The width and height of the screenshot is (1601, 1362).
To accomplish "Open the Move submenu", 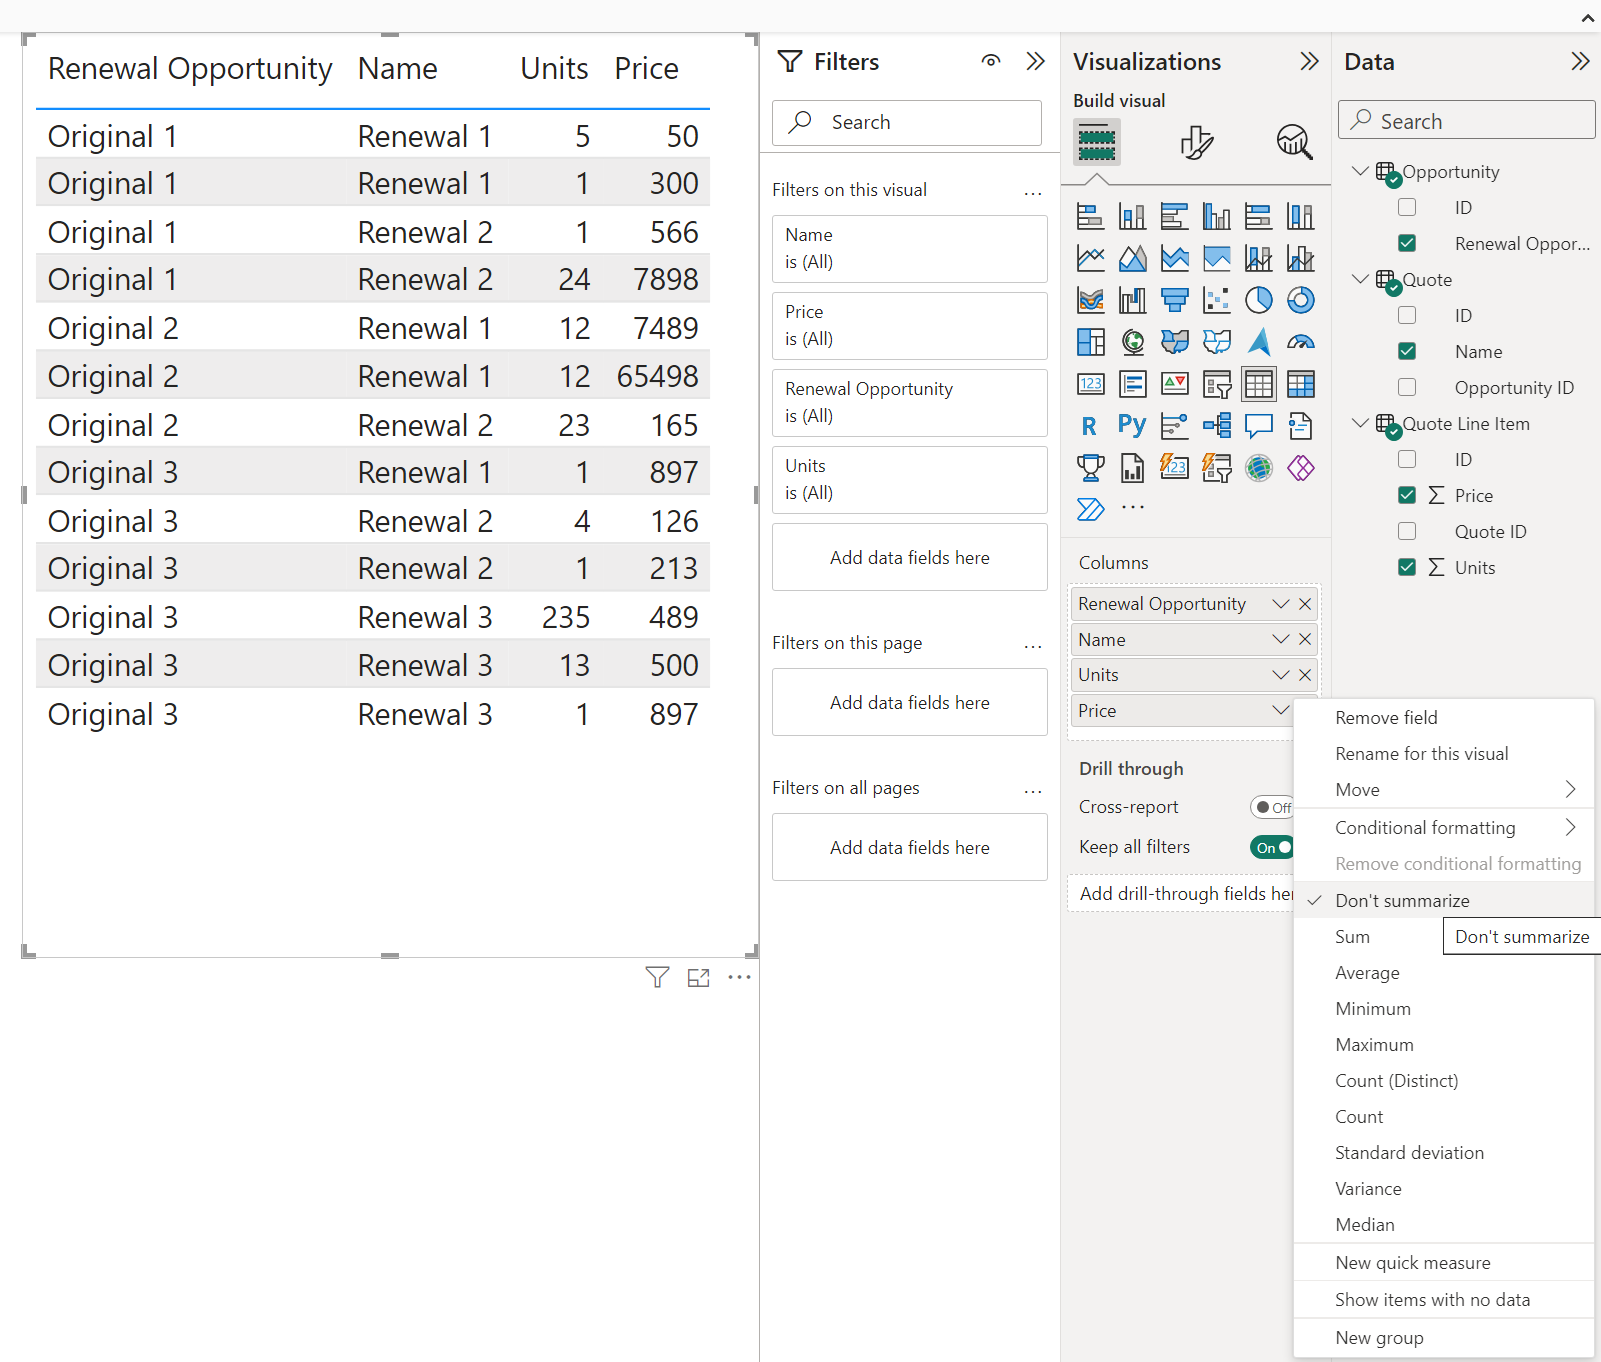I will pos(1443,790).
